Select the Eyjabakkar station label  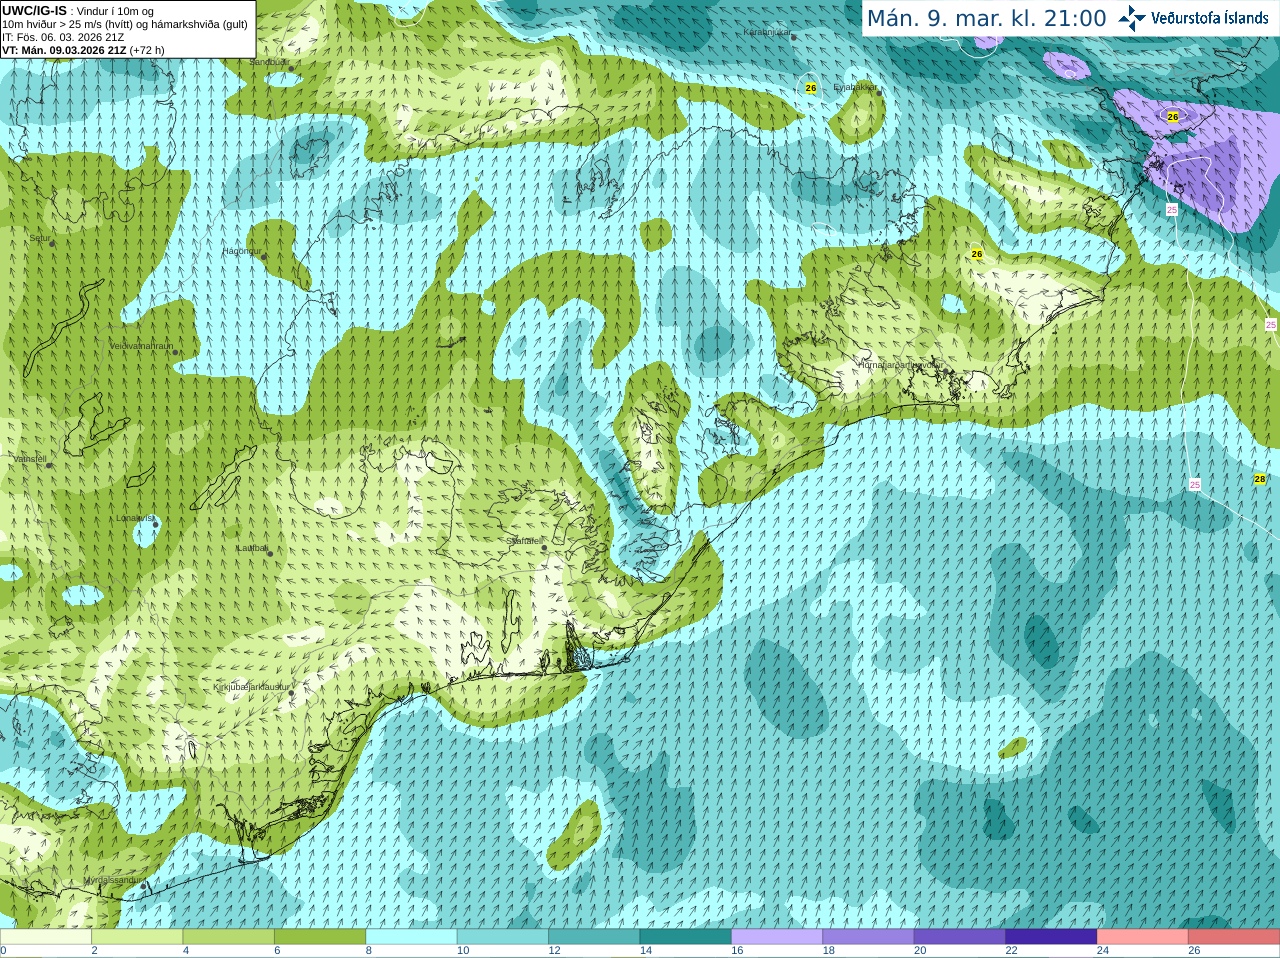[855, 87]
